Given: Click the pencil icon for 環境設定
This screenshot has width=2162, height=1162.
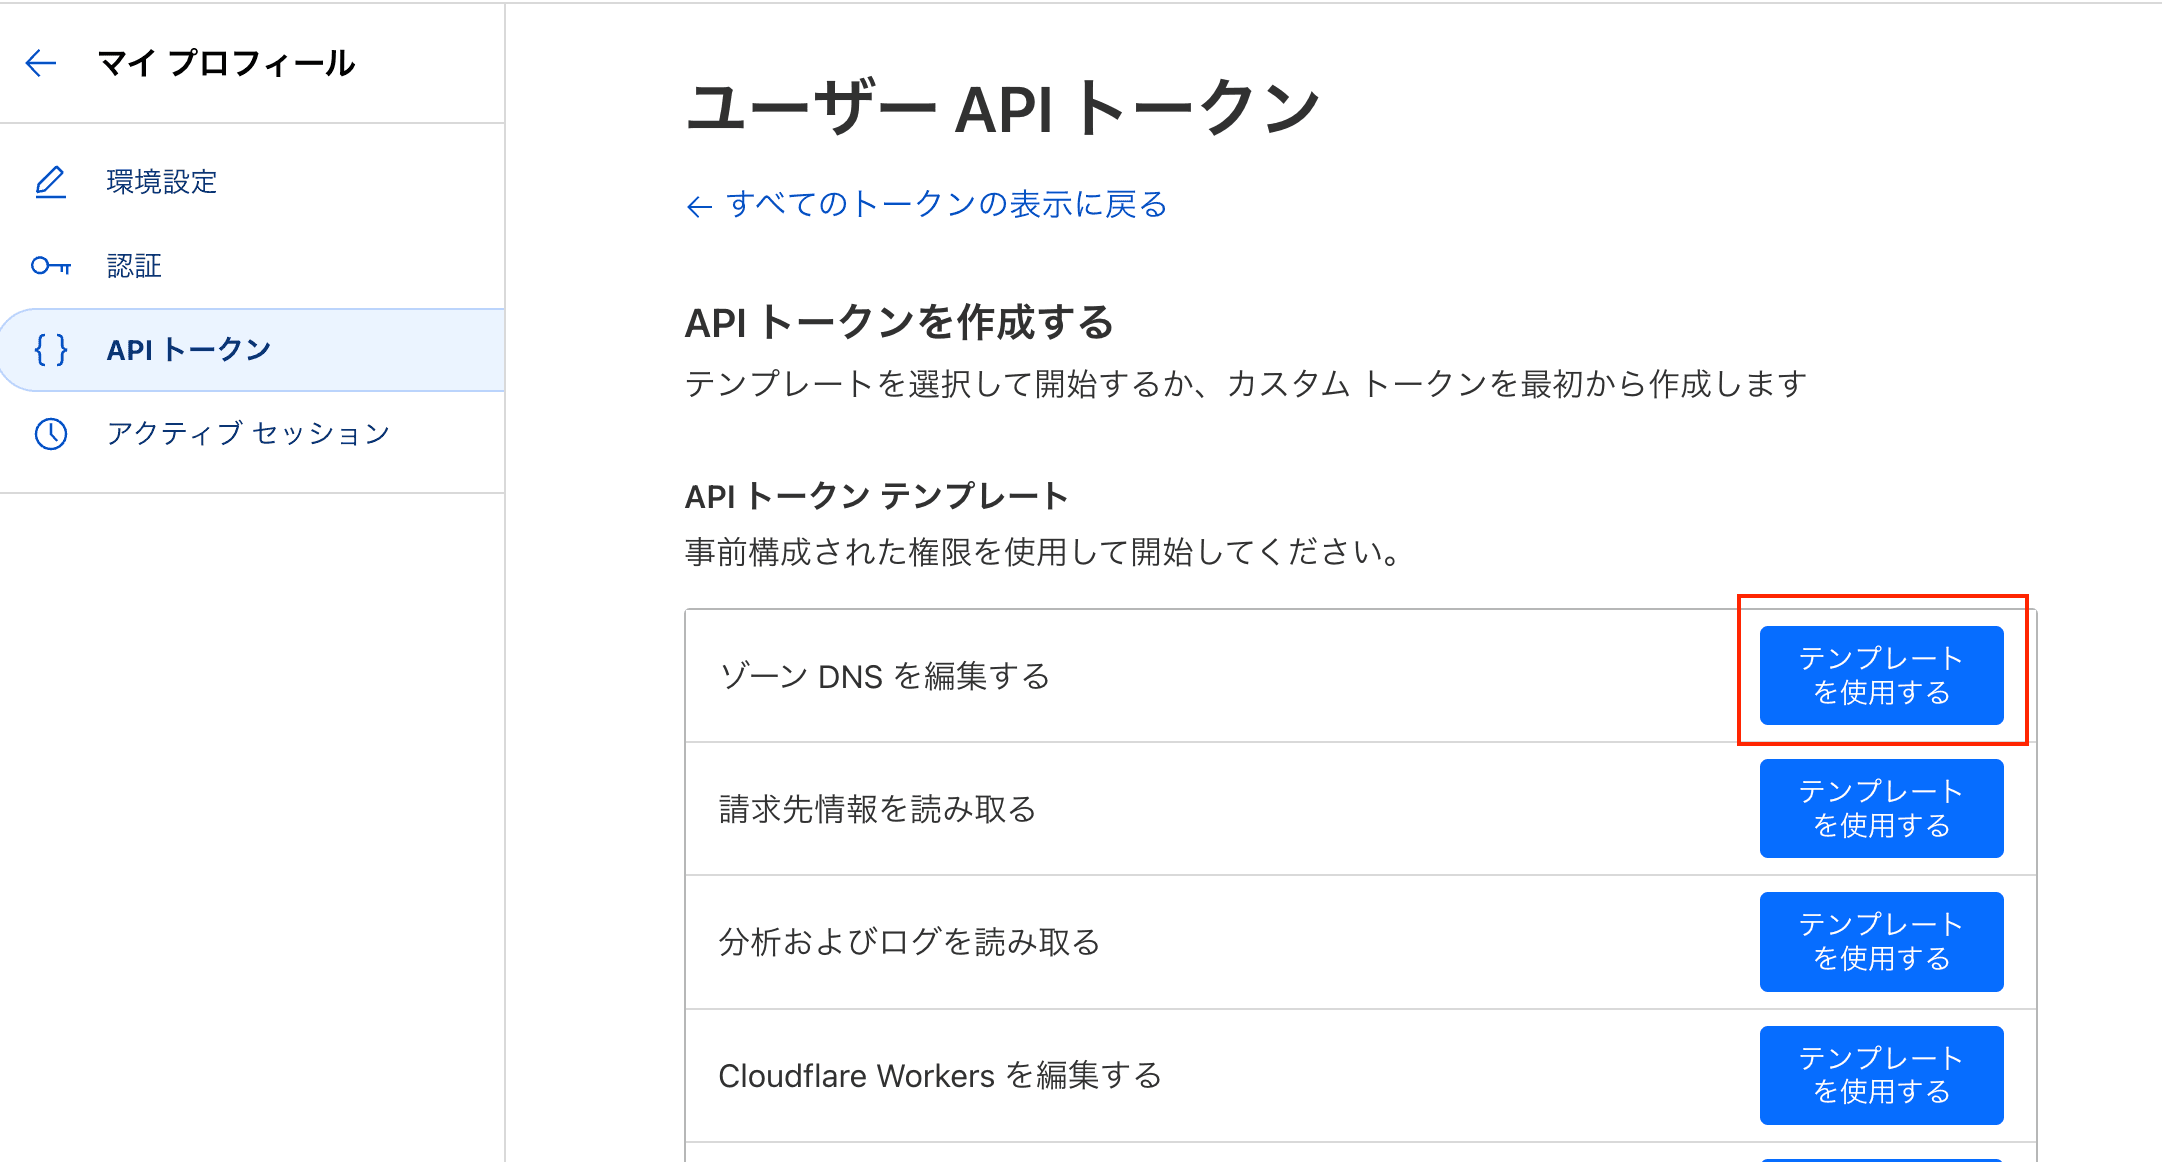Looking at the screenshot, I should click(x=50, y=182).
